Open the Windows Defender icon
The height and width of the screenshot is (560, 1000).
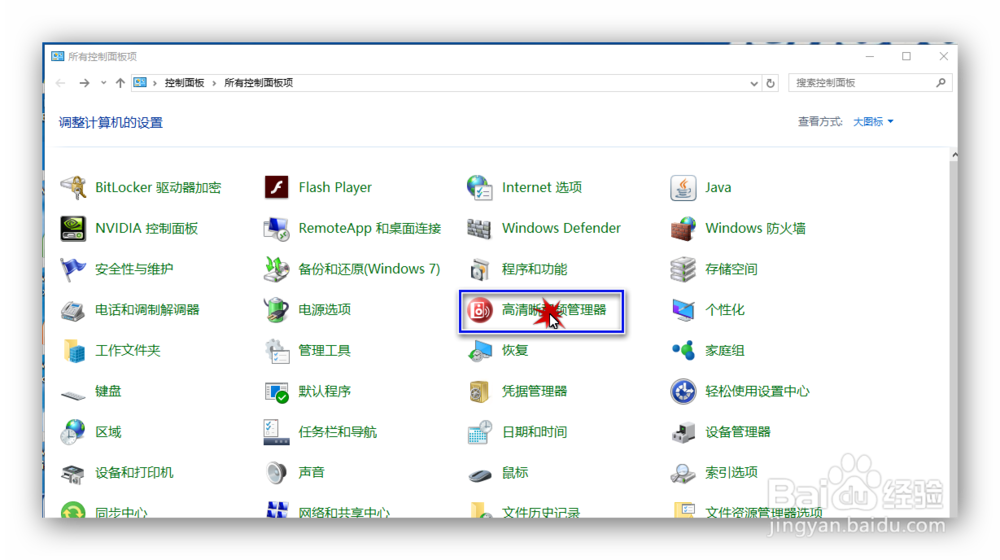[x=480, y=228]
